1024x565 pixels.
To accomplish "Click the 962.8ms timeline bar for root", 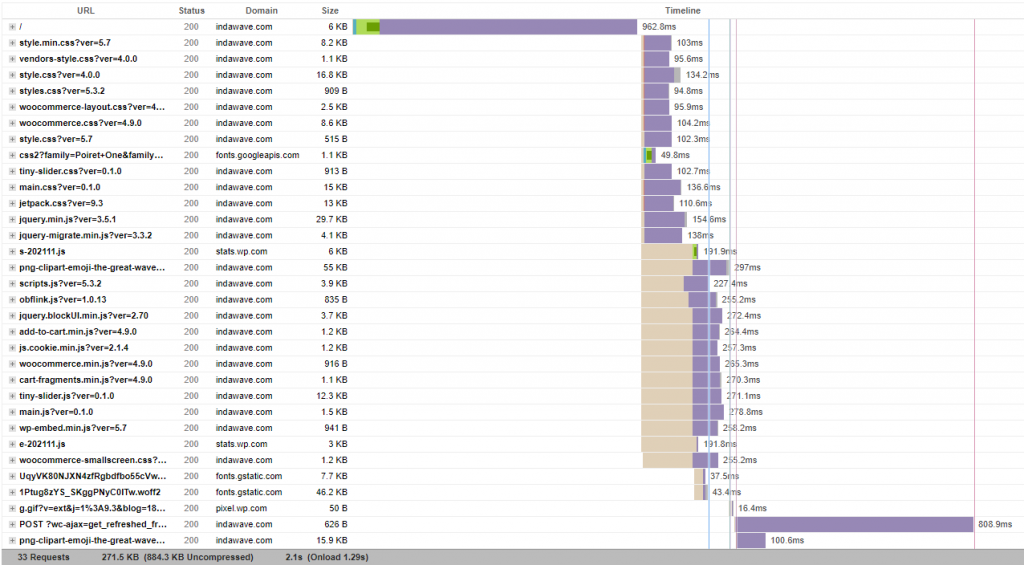I will (508, 27).
